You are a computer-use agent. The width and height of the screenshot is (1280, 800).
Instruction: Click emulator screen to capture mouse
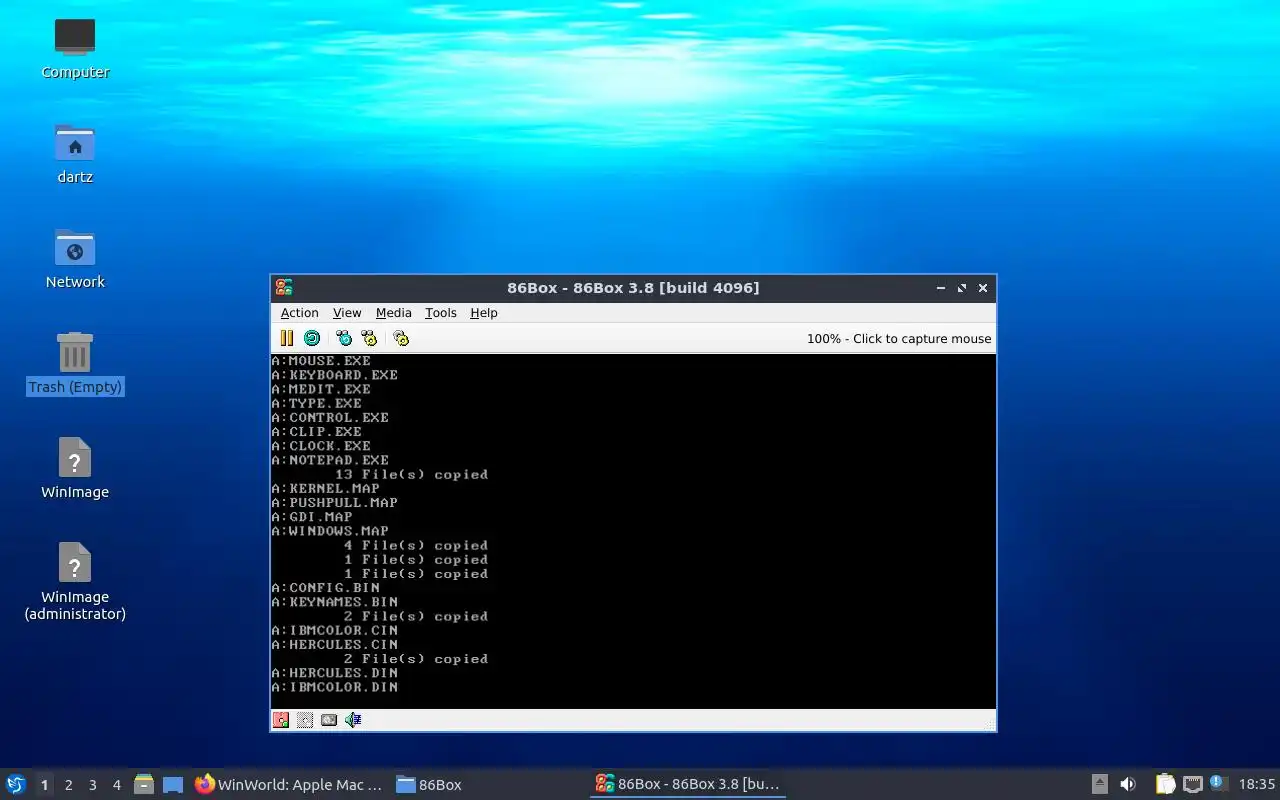(633, 531)
